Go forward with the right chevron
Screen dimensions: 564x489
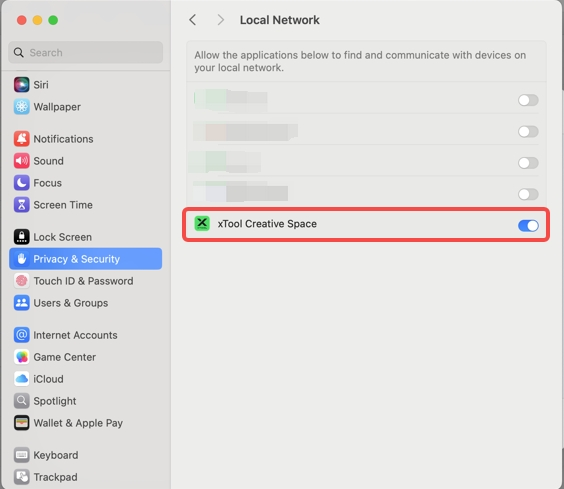tap(220, 20)
